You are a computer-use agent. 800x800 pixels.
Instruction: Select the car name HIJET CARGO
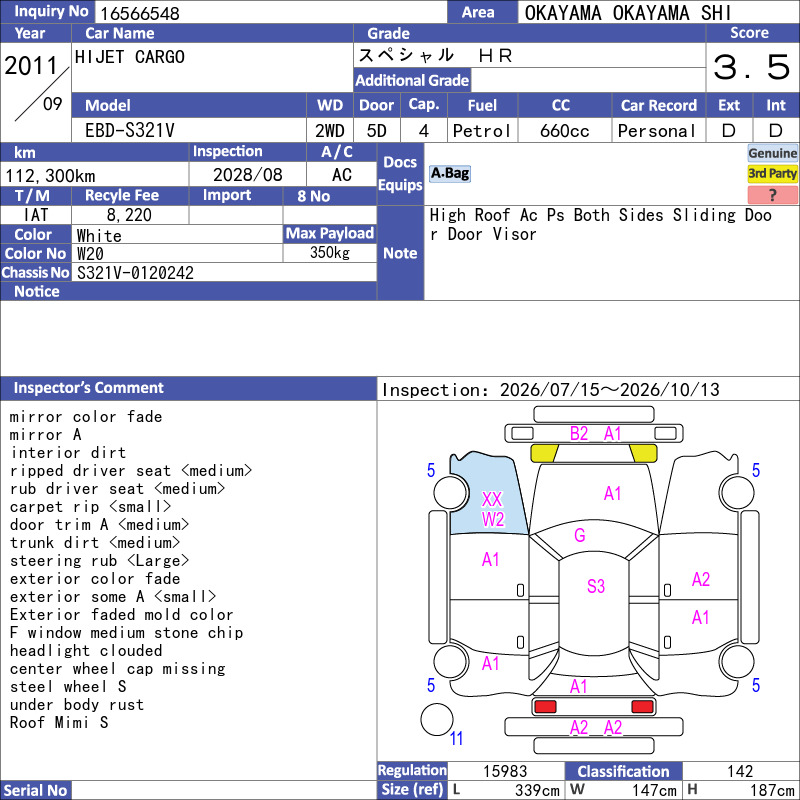pos(130,57)
